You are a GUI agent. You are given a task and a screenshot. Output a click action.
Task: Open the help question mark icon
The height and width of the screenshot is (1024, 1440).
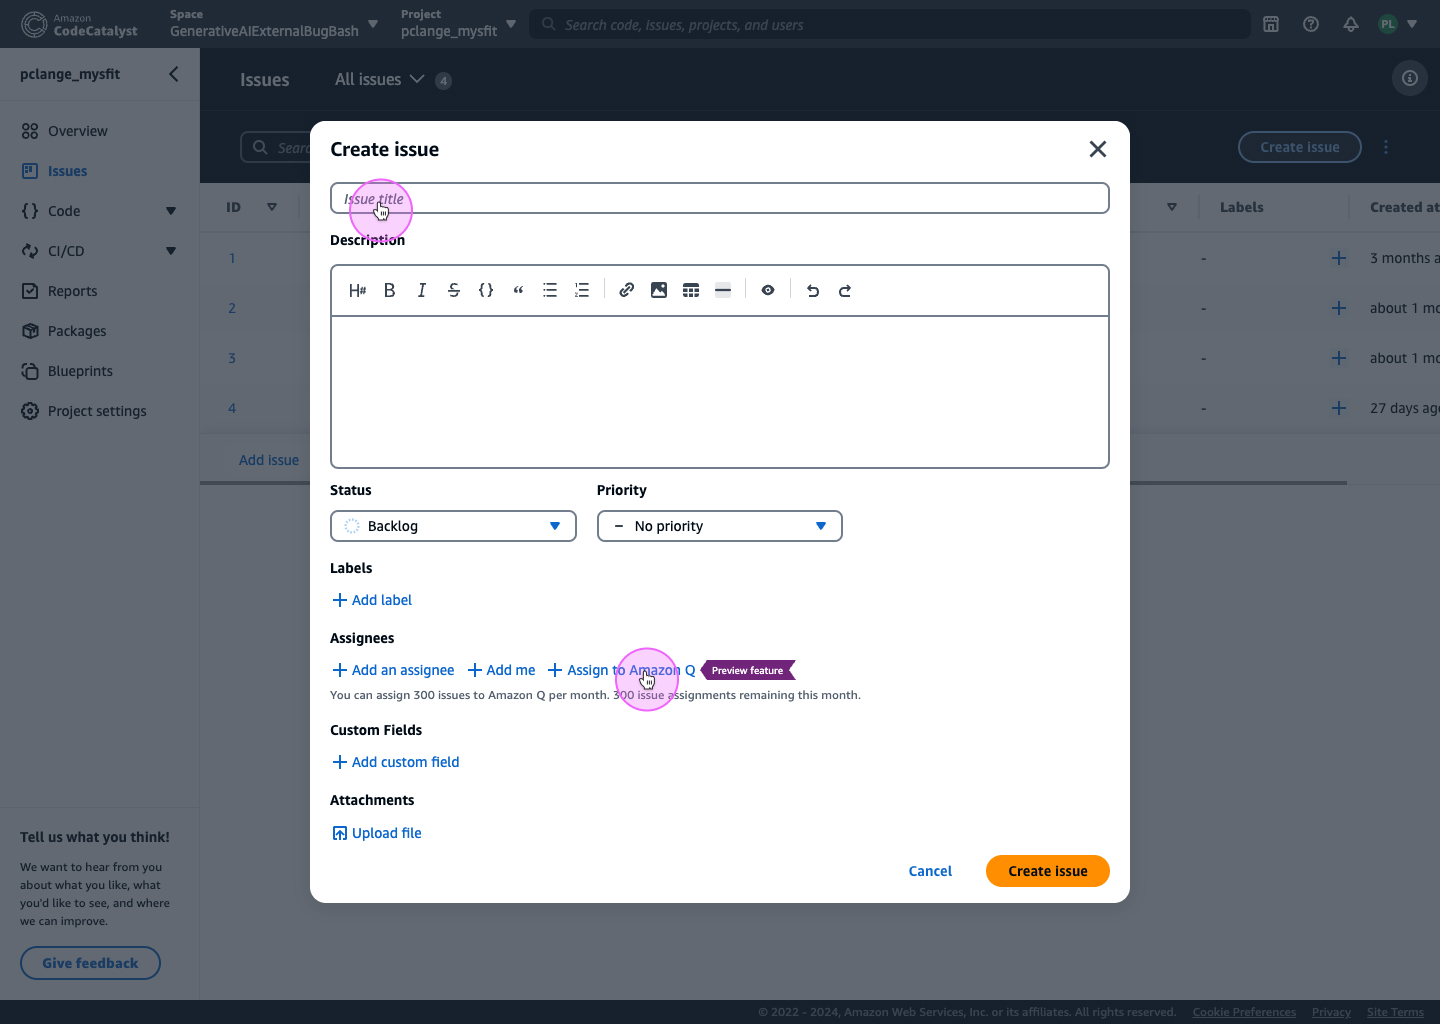[x=1311, y=24]
